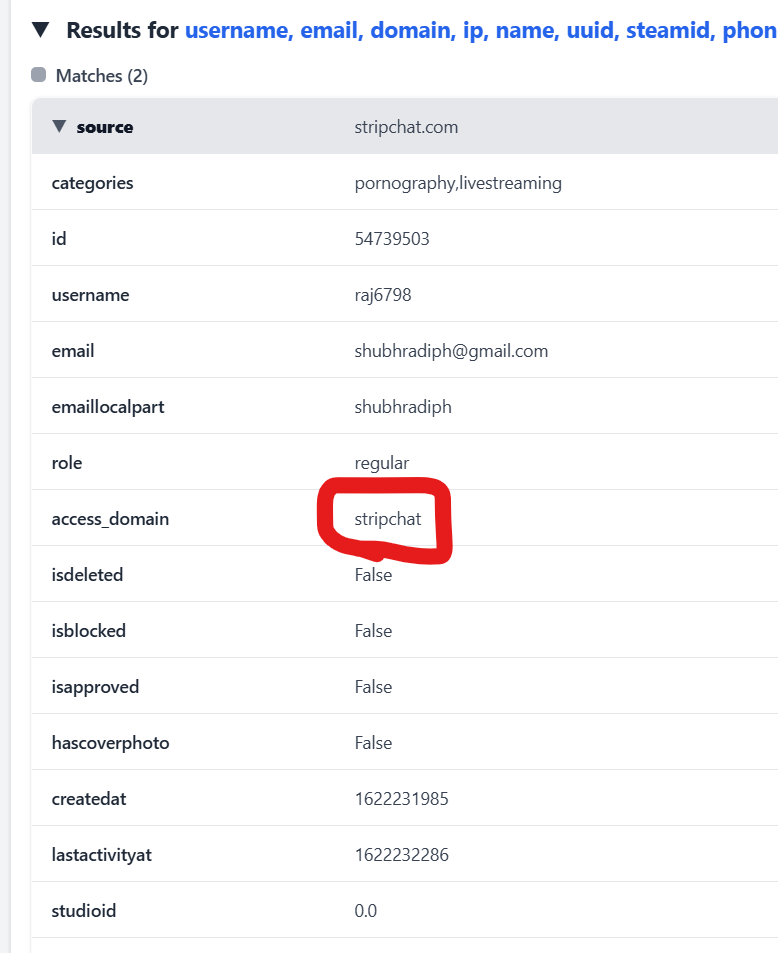Viewport: 778px width, 953px height.
Task: Click the id value 54739503
Action: 392,239
